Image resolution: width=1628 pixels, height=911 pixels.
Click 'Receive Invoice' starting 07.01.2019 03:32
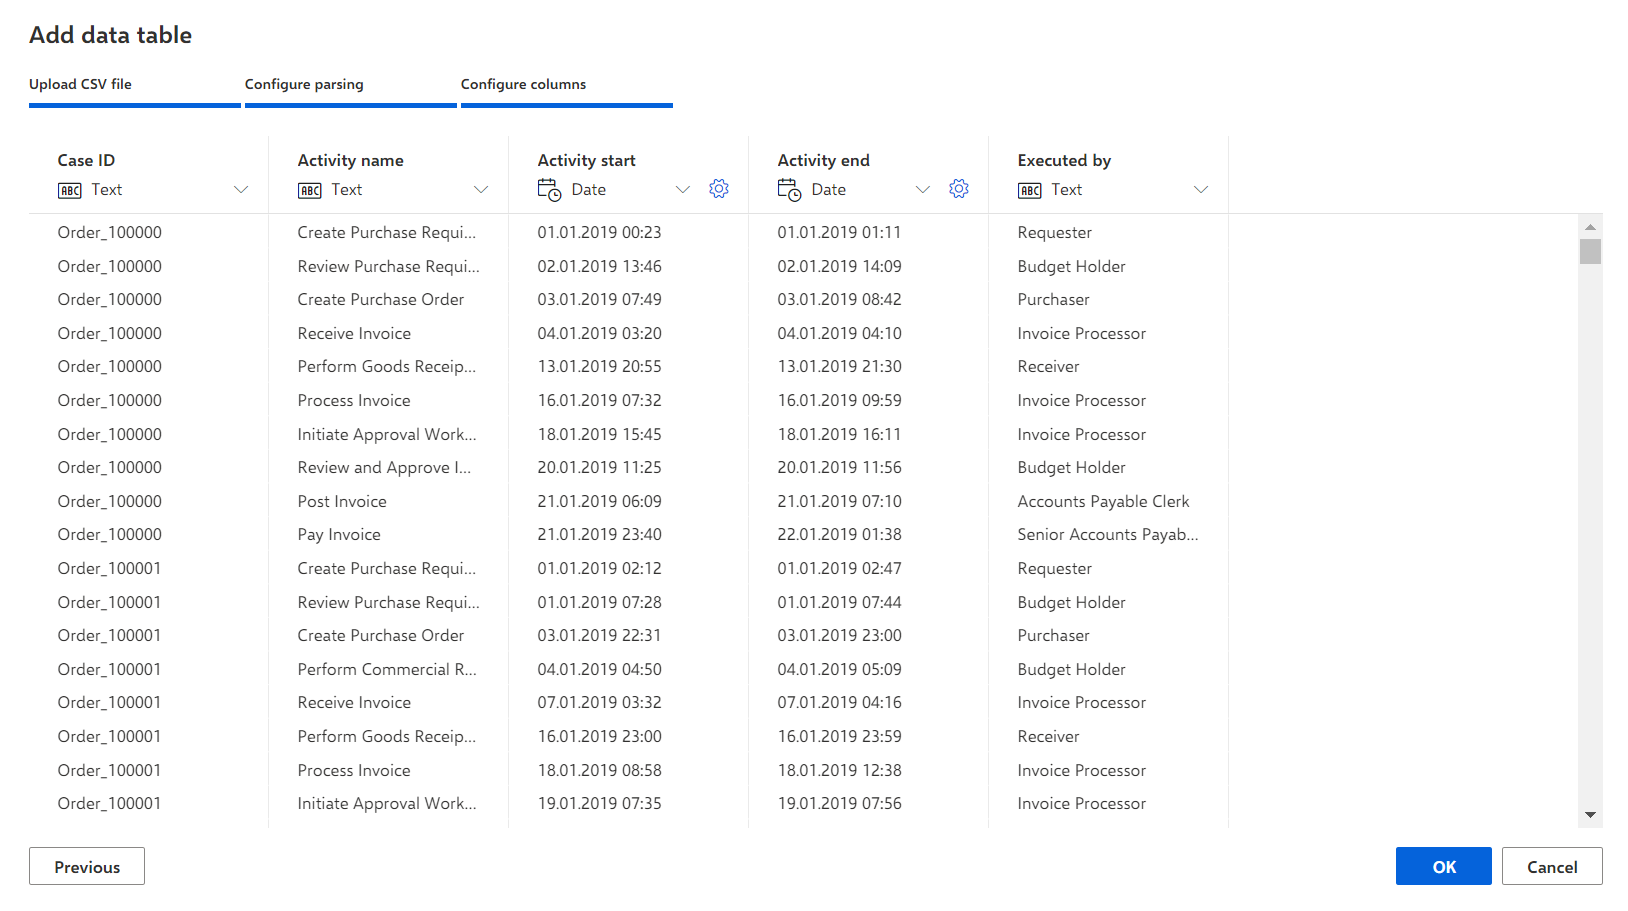pos(354,702)
